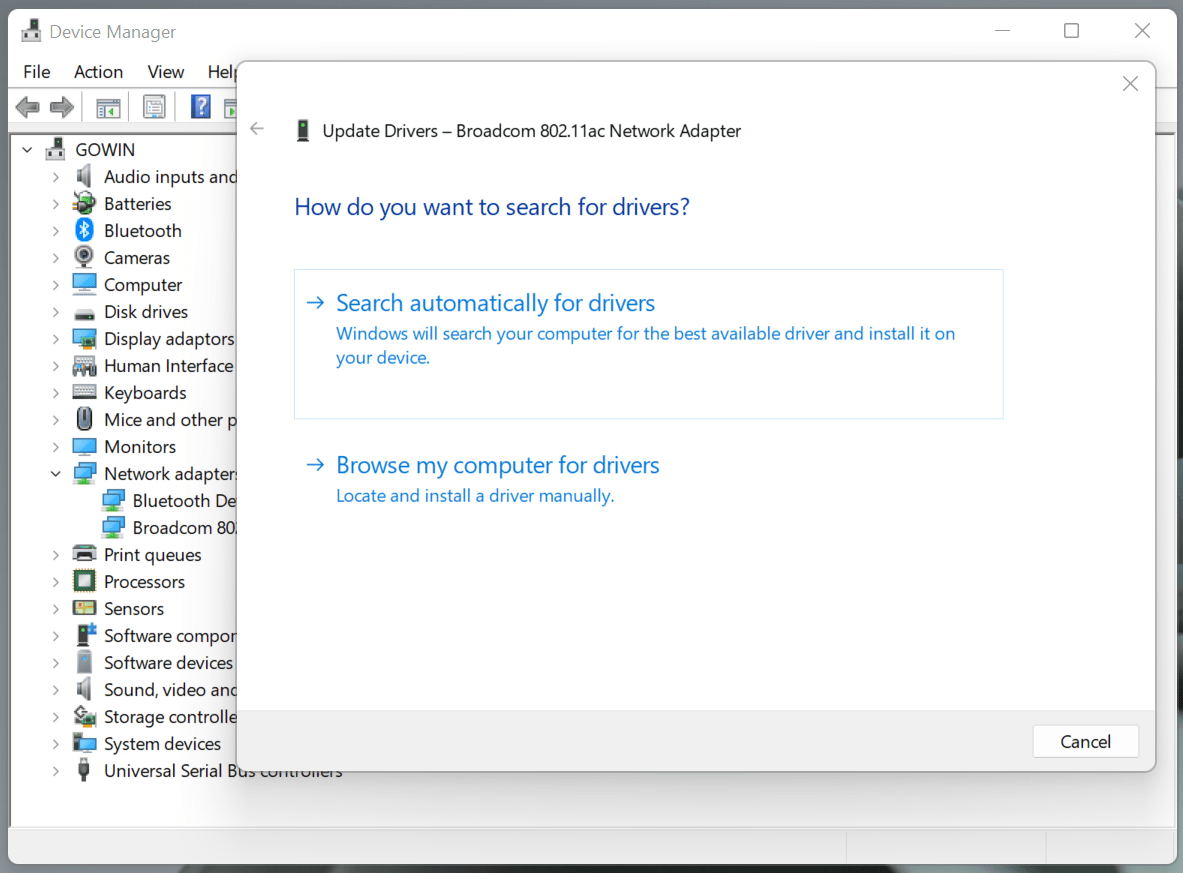Click the Processors category icon
This screenshot has height=873, width=1183.
tap(82, 581)
